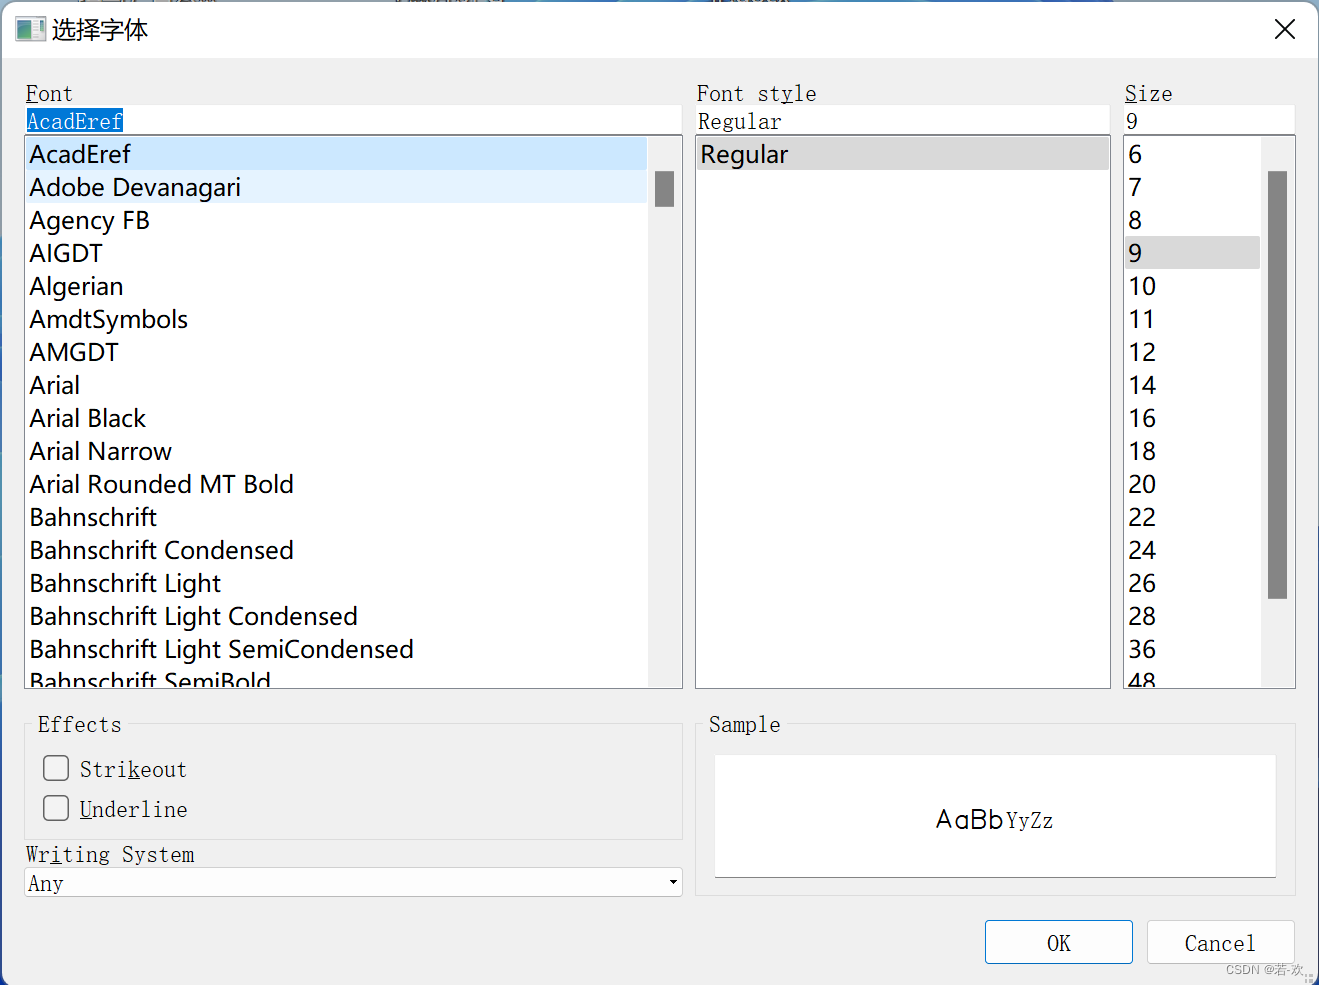Click the Font name input field
The height and width of the screenshot is (985, 1319).
(x=353, y=121)
